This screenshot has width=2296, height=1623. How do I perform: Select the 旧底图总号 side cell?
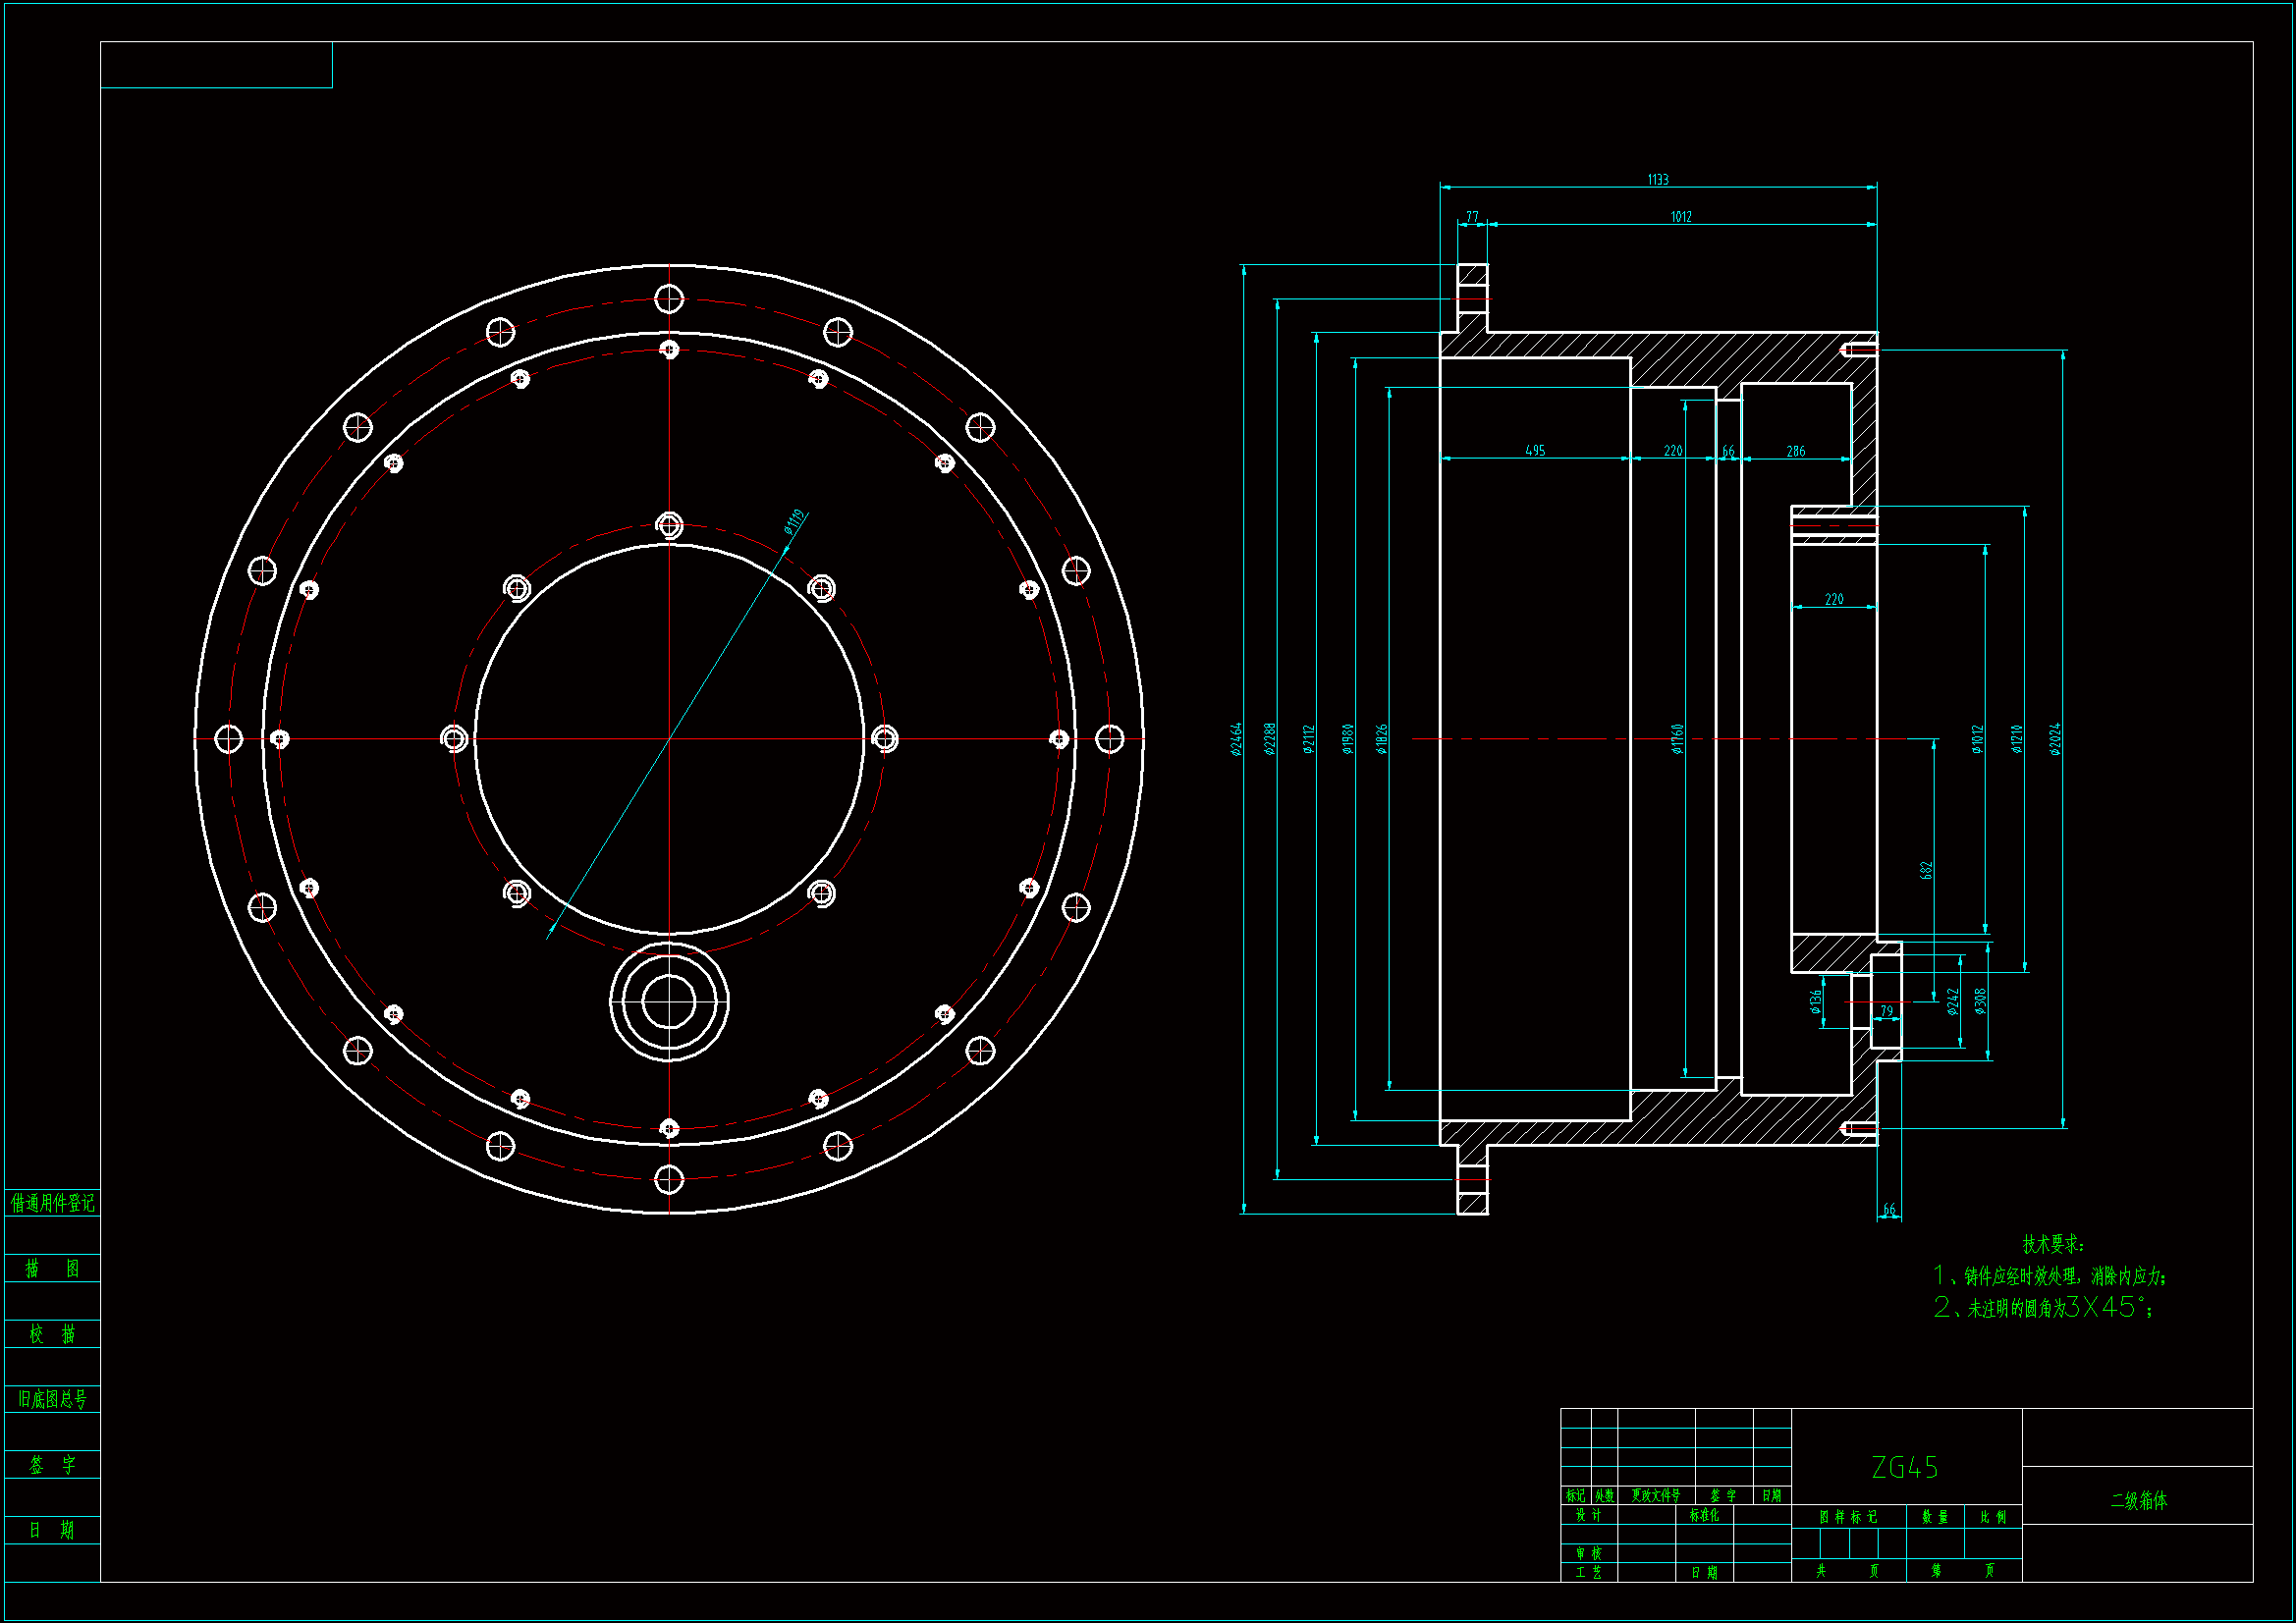[52, 1399]
